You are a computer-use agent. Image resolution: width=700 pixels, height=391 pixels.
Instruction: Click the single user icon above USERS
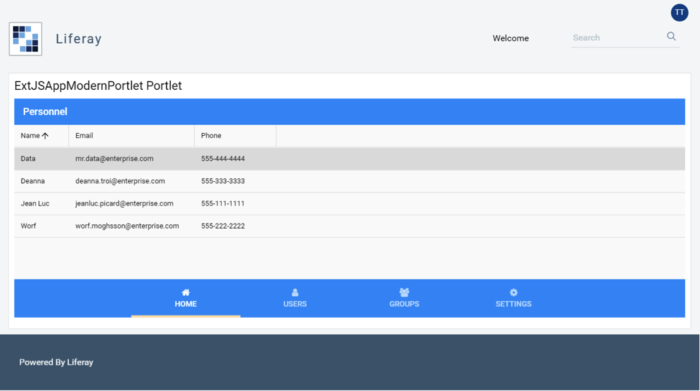(x=295, y=292)
